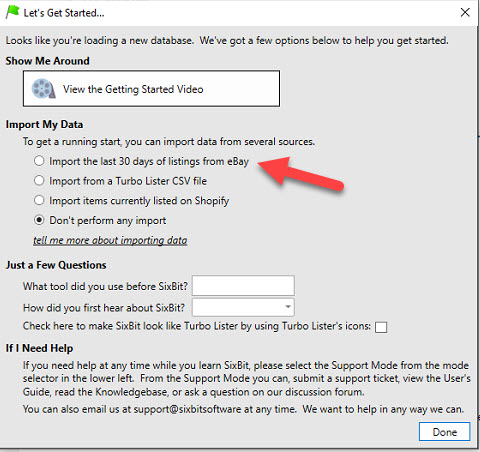Enable the Turbo Lister's icons checkbox
Image resolution: width=480 pixels, height=452 pixels.
click(381, 327)
